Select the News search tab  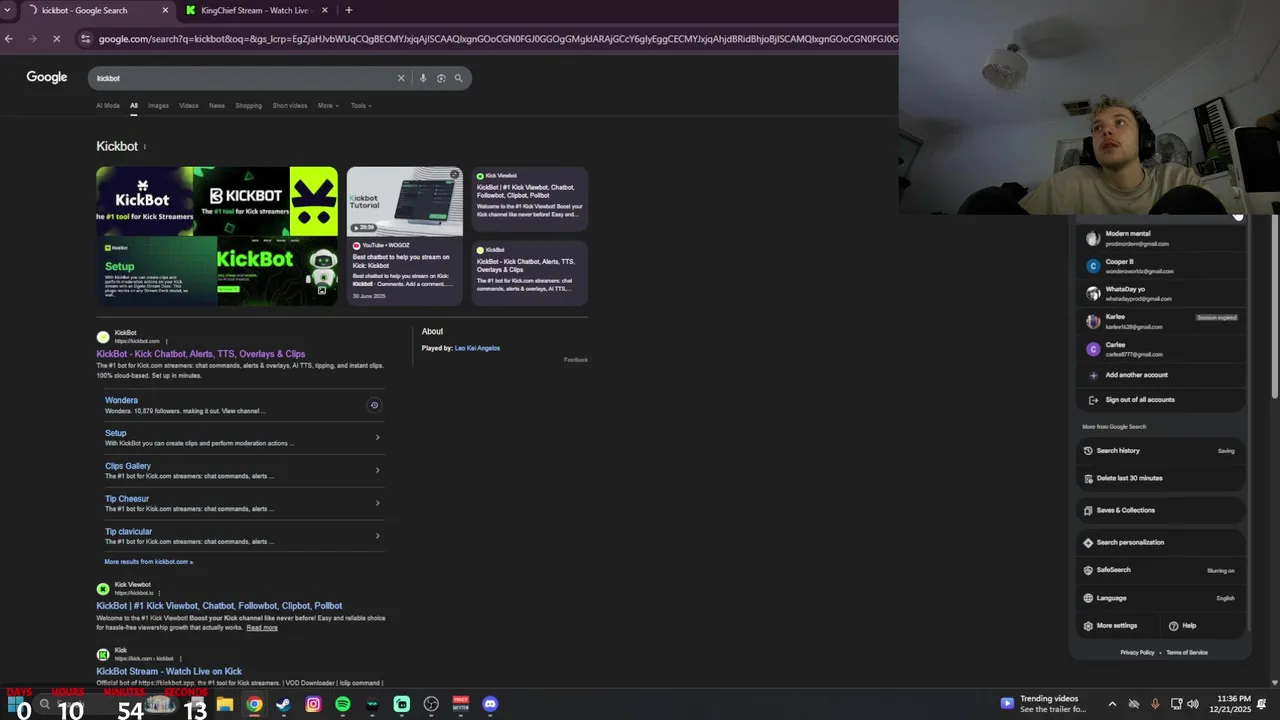click(x=217, y=105)
